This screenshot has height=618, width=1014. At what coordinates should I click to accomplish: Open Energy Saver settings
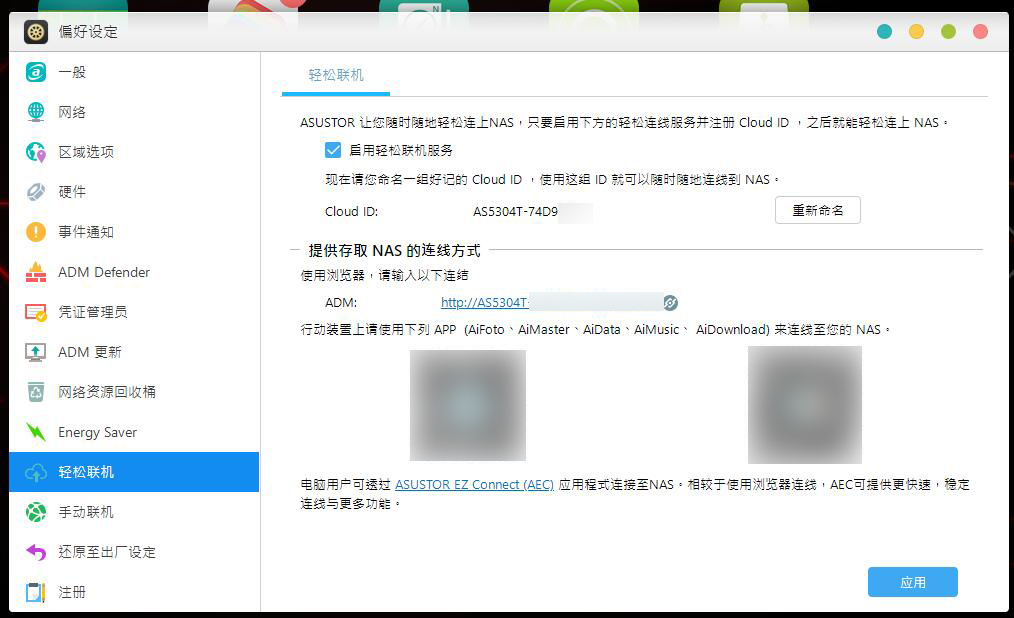[135, 432]
